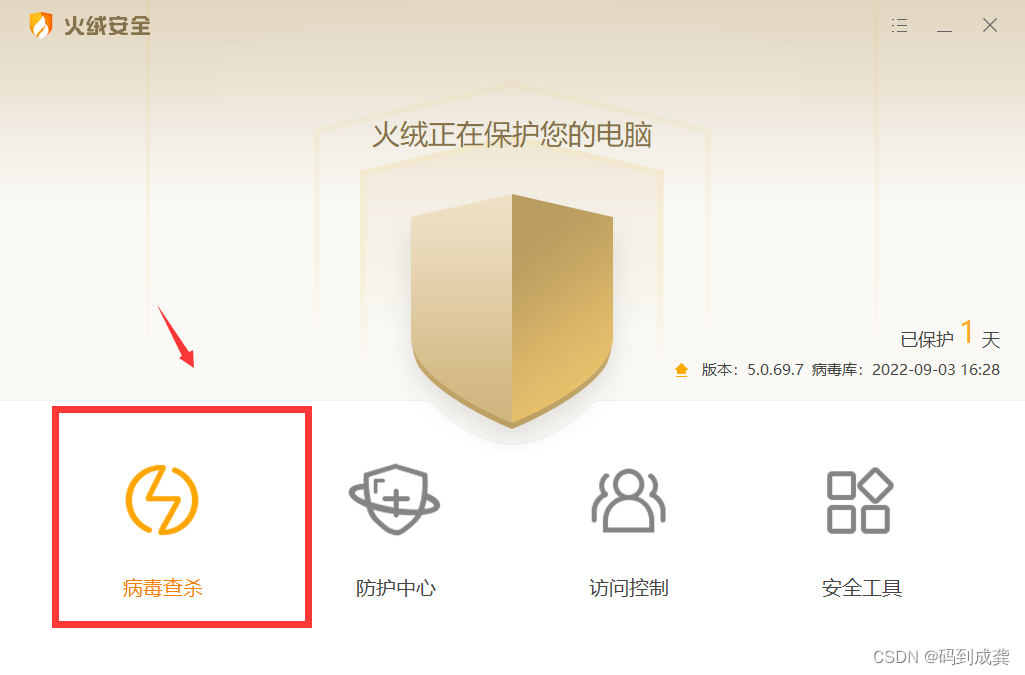
Task: Click the Huorong flame shield logo
Action: [x=41, y=25]
